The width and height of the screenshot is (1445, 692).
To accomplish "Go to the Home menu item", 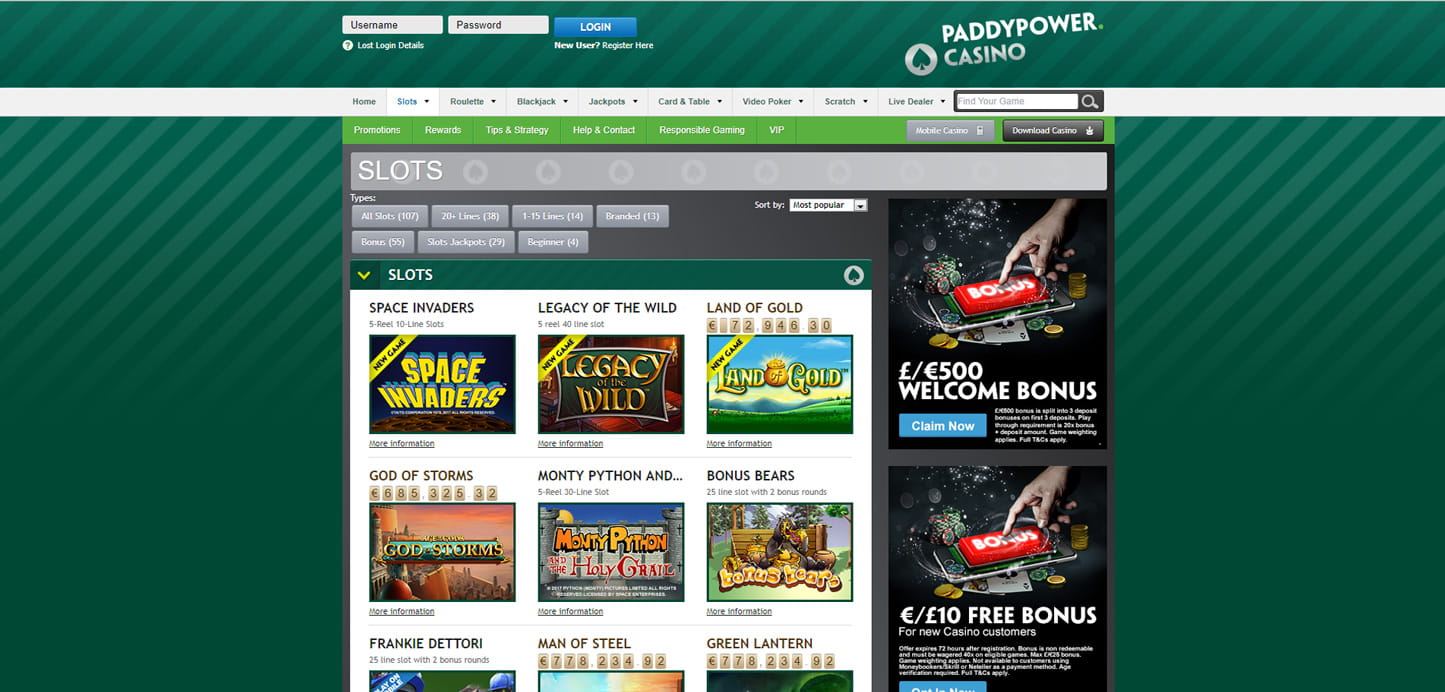I will (364, 102).
